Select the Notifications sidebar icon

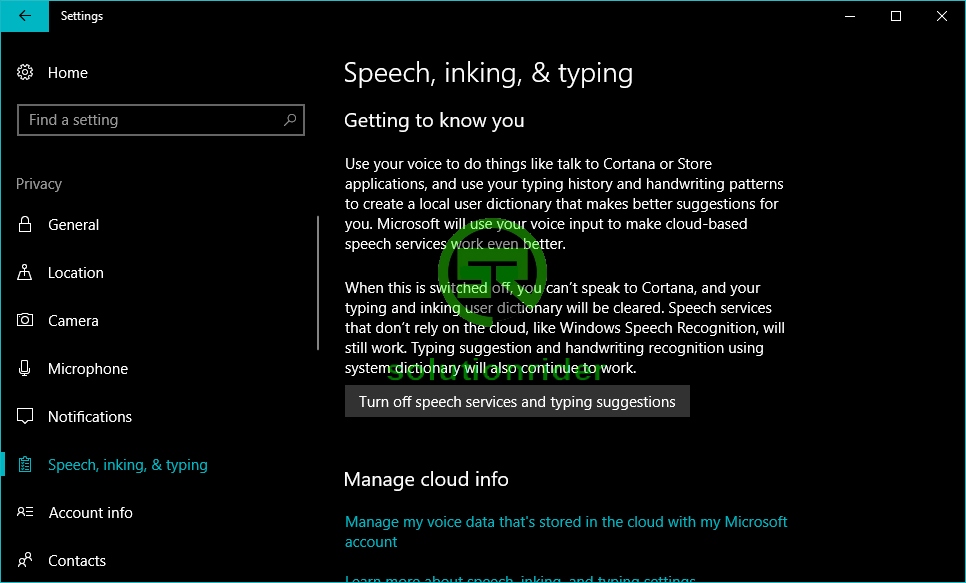(26, 417)
